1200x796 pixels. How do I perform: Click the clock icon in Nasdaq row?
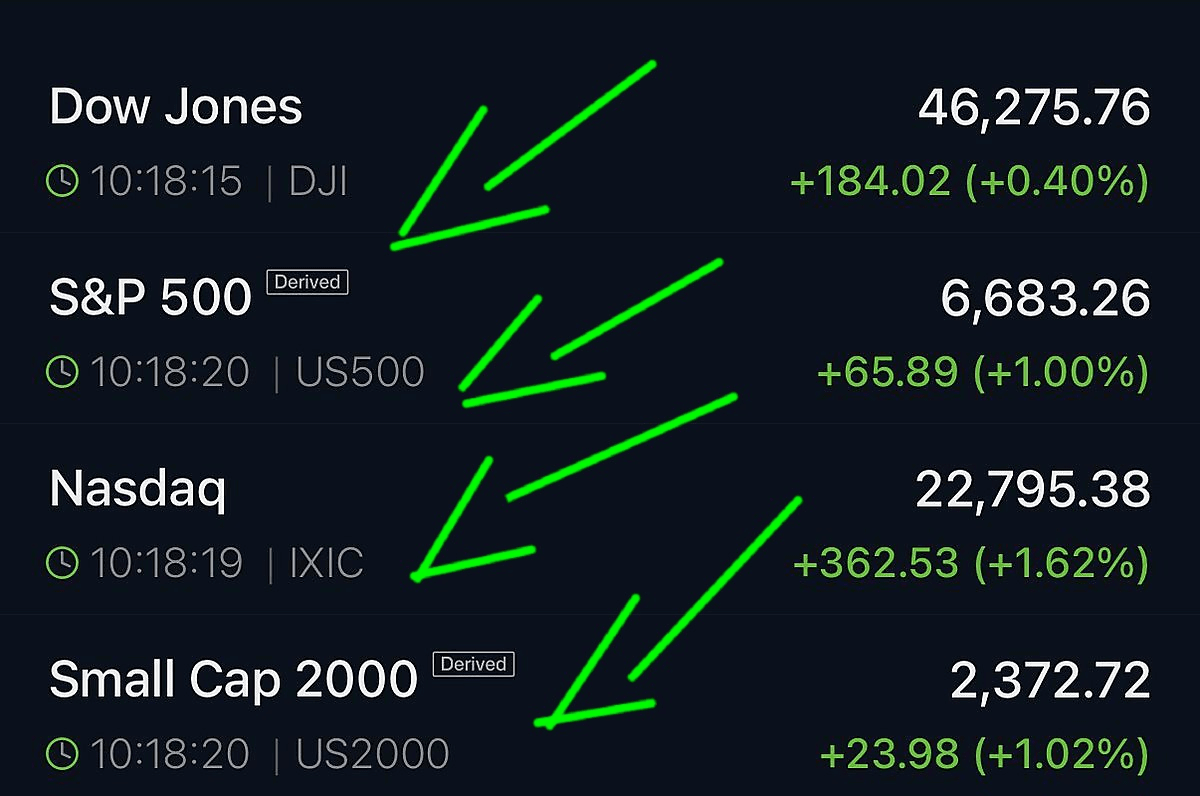coord(63,563)
